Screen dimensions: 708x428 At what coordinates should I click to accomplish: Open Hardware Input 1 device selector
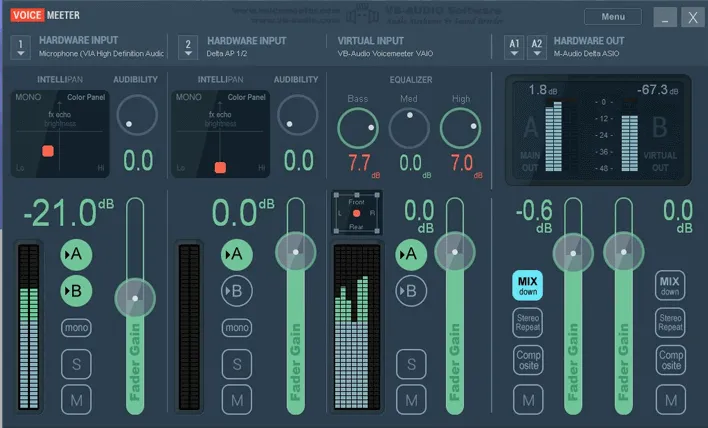(20, 47)
